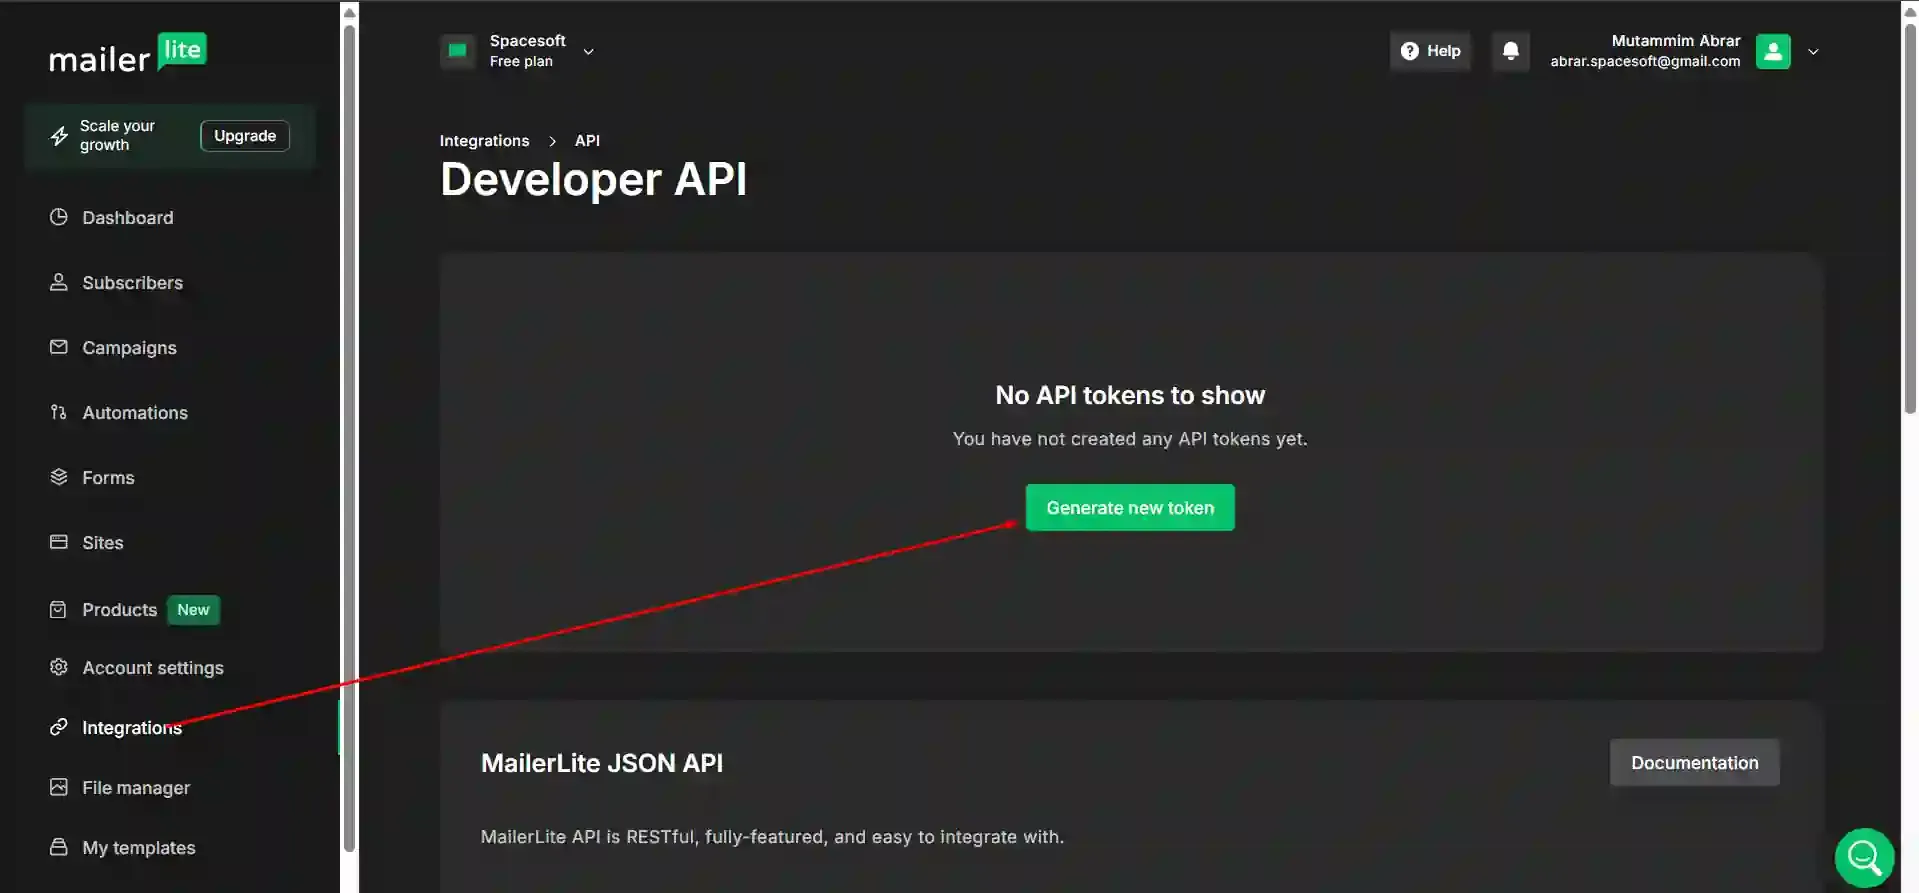Open Products in the sidebar
The height and width of the screenshot is (893, 1919).
119,609
